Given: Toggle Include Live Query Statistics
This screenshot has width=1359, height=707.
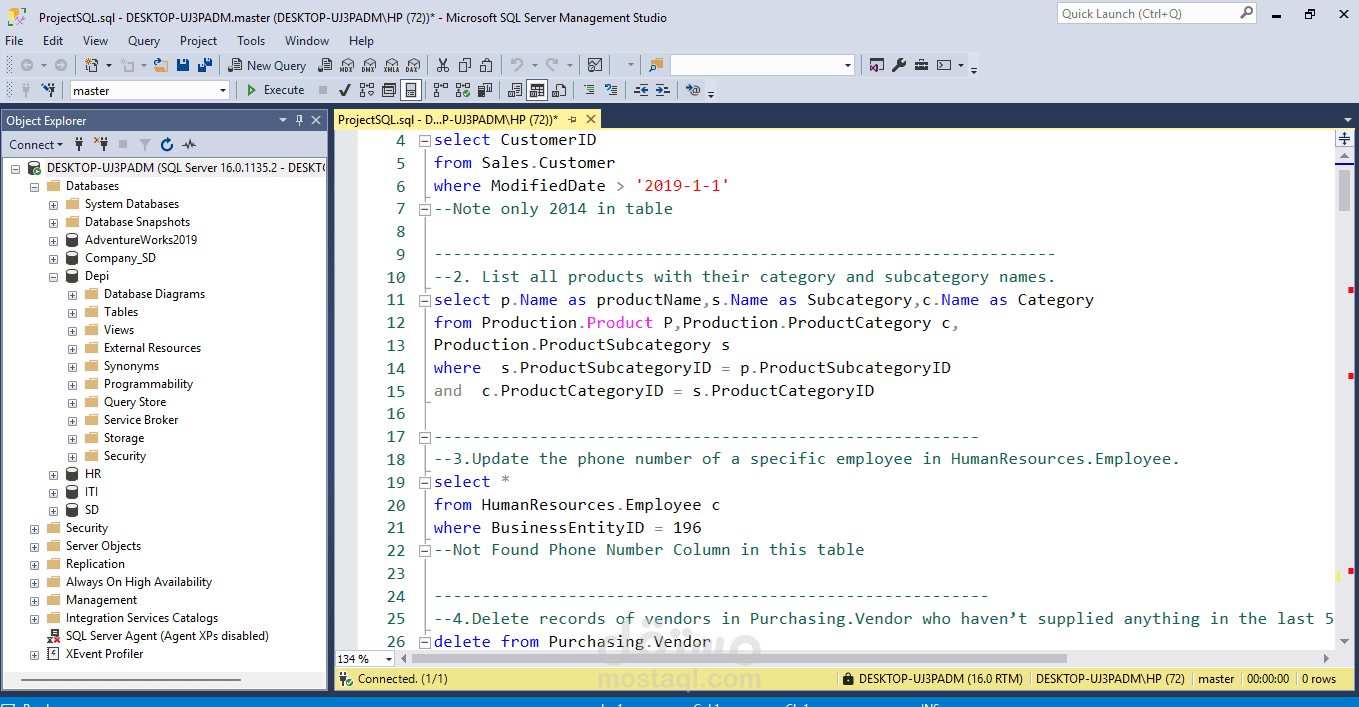Looking at the screenshot, I should 463,90.
